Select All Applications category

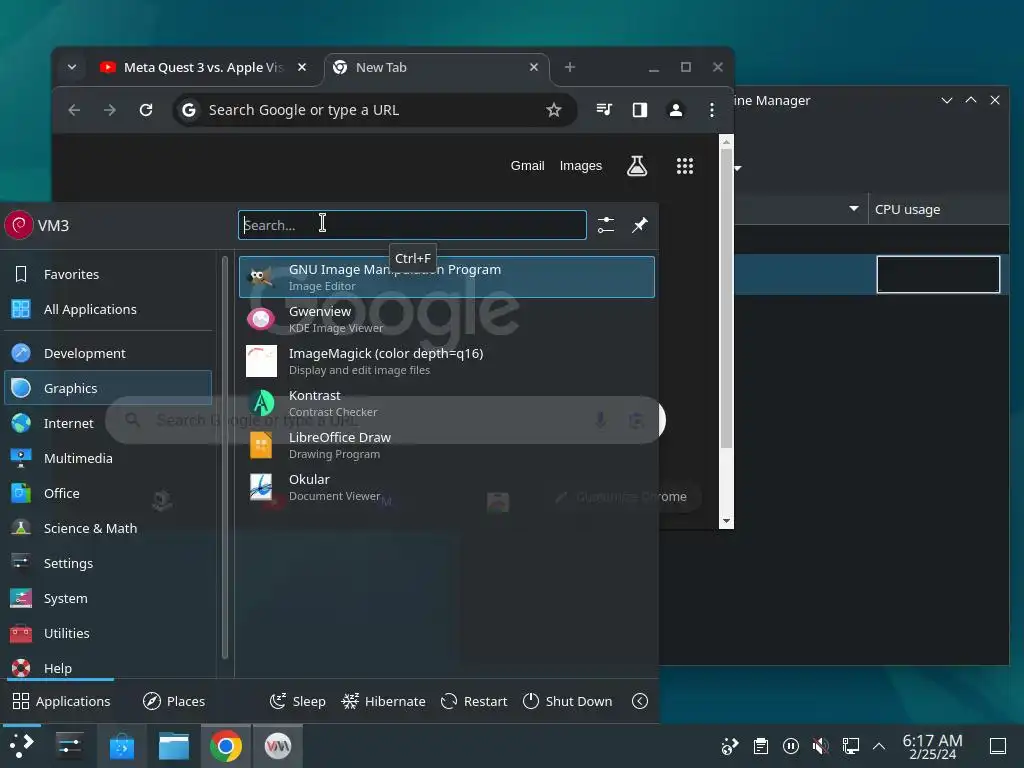tap(108, 309)
